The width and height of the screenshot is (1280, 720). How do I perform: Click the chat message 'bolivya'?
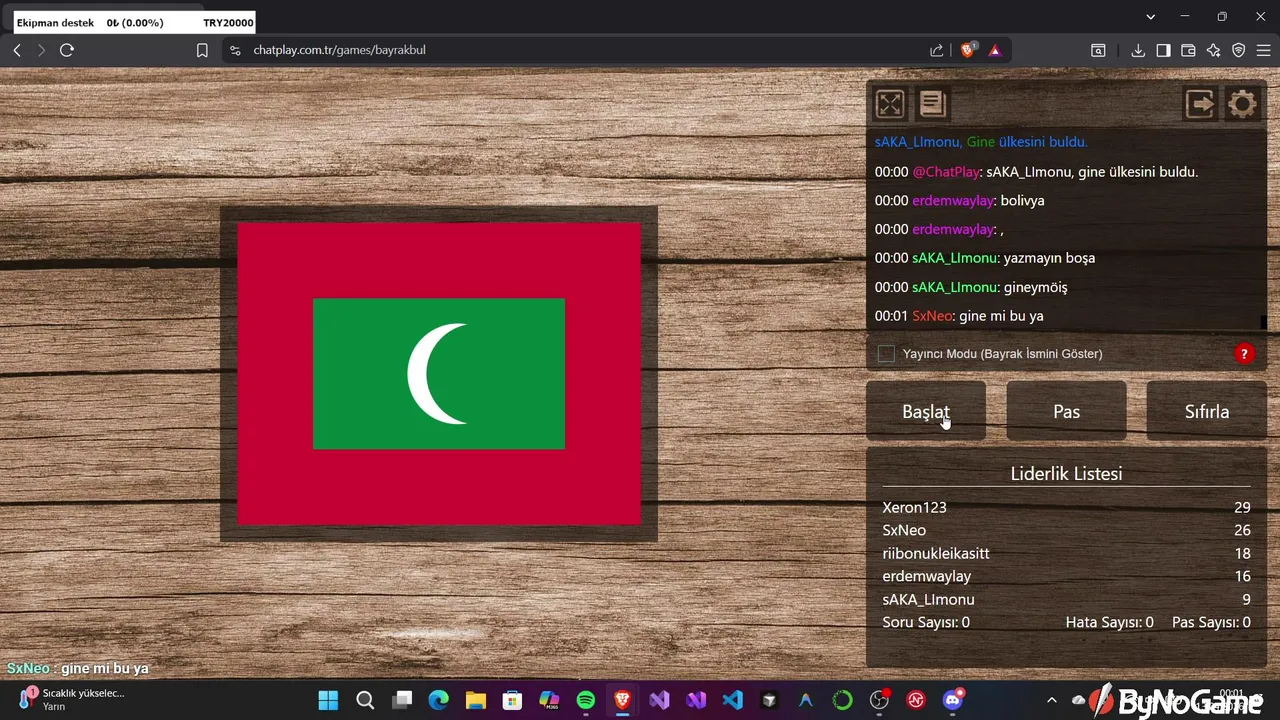tap(1022, 201)
